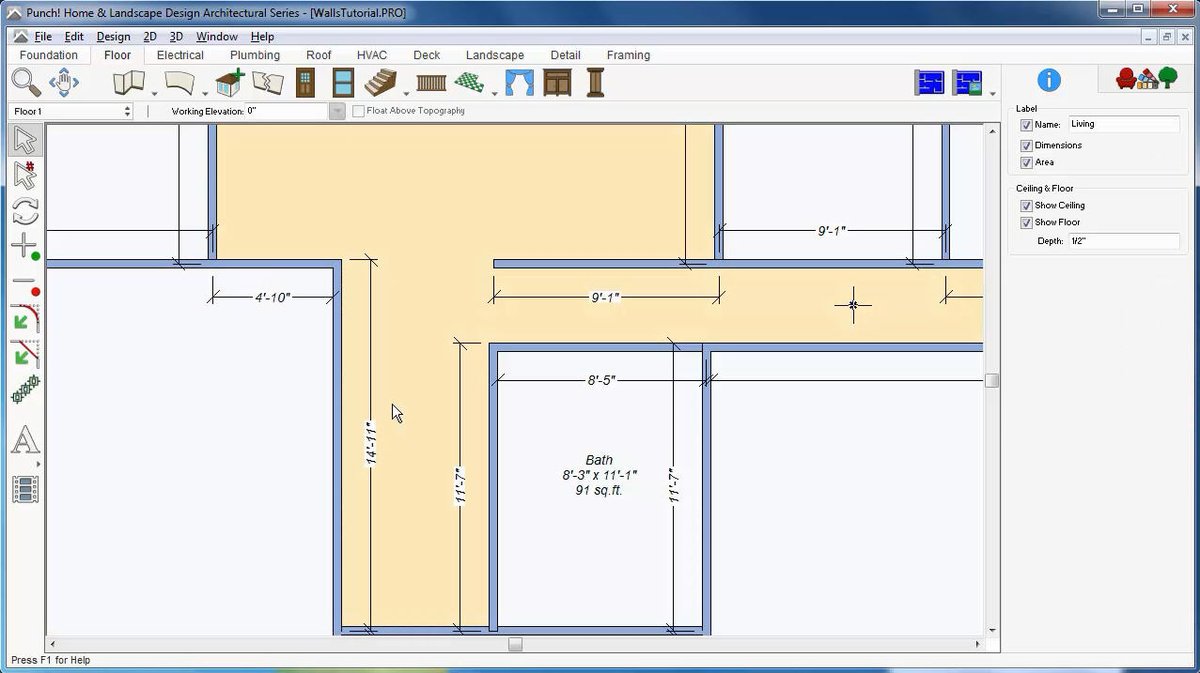Viewport: 1200px width, 673px height.
Task: Click the green chain pattern tool
Action: [x=25, y=389]
